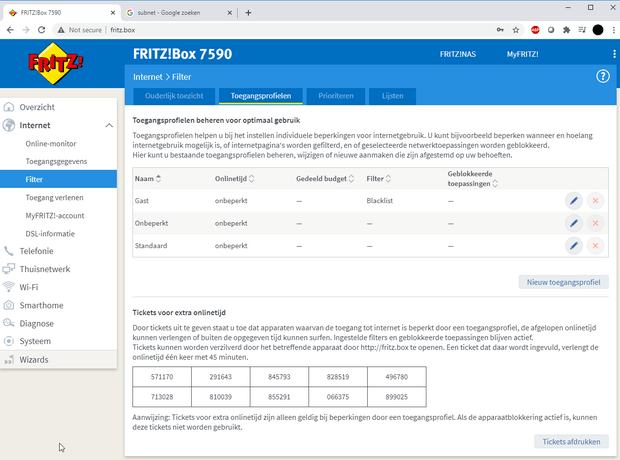The height and width of the screenshot is (460, 620).
Task: Select Filter in the sidebar
Action: pyautogui.click(x=59, y=179)
